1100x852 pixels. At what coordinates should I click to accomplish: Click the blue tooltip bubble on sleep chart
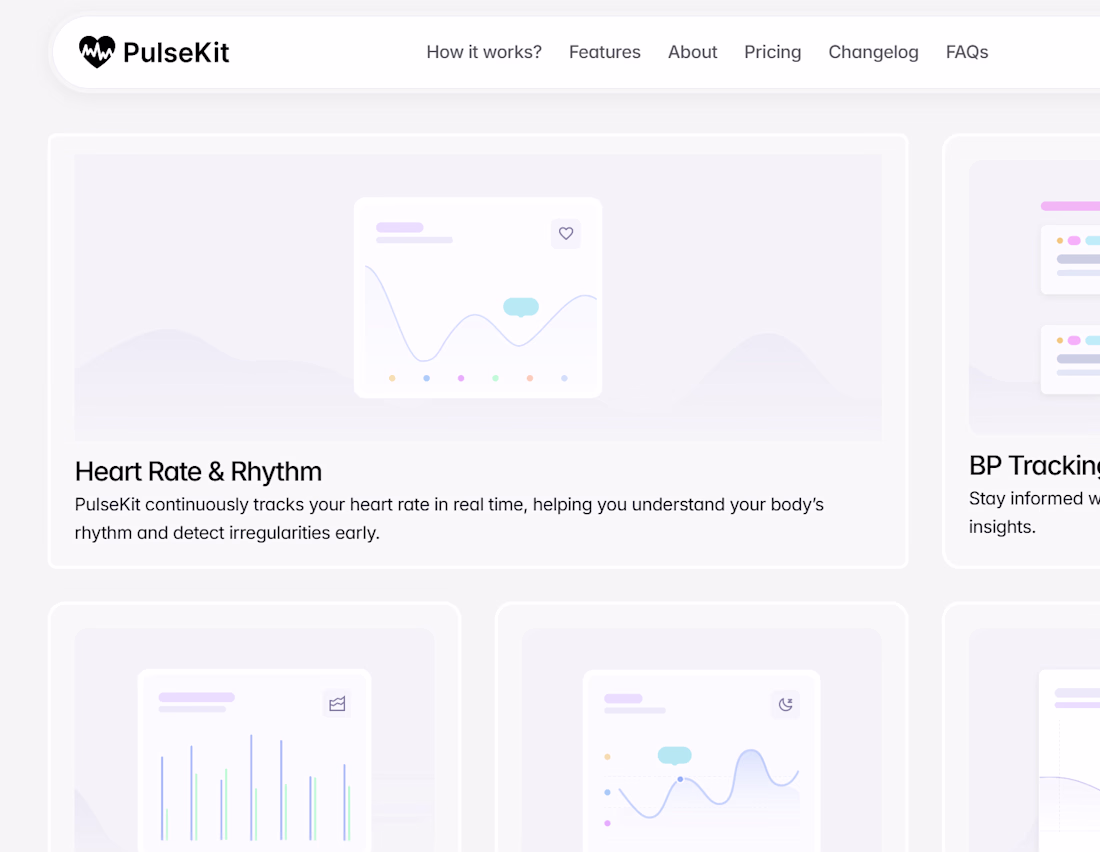coord(675,755)
